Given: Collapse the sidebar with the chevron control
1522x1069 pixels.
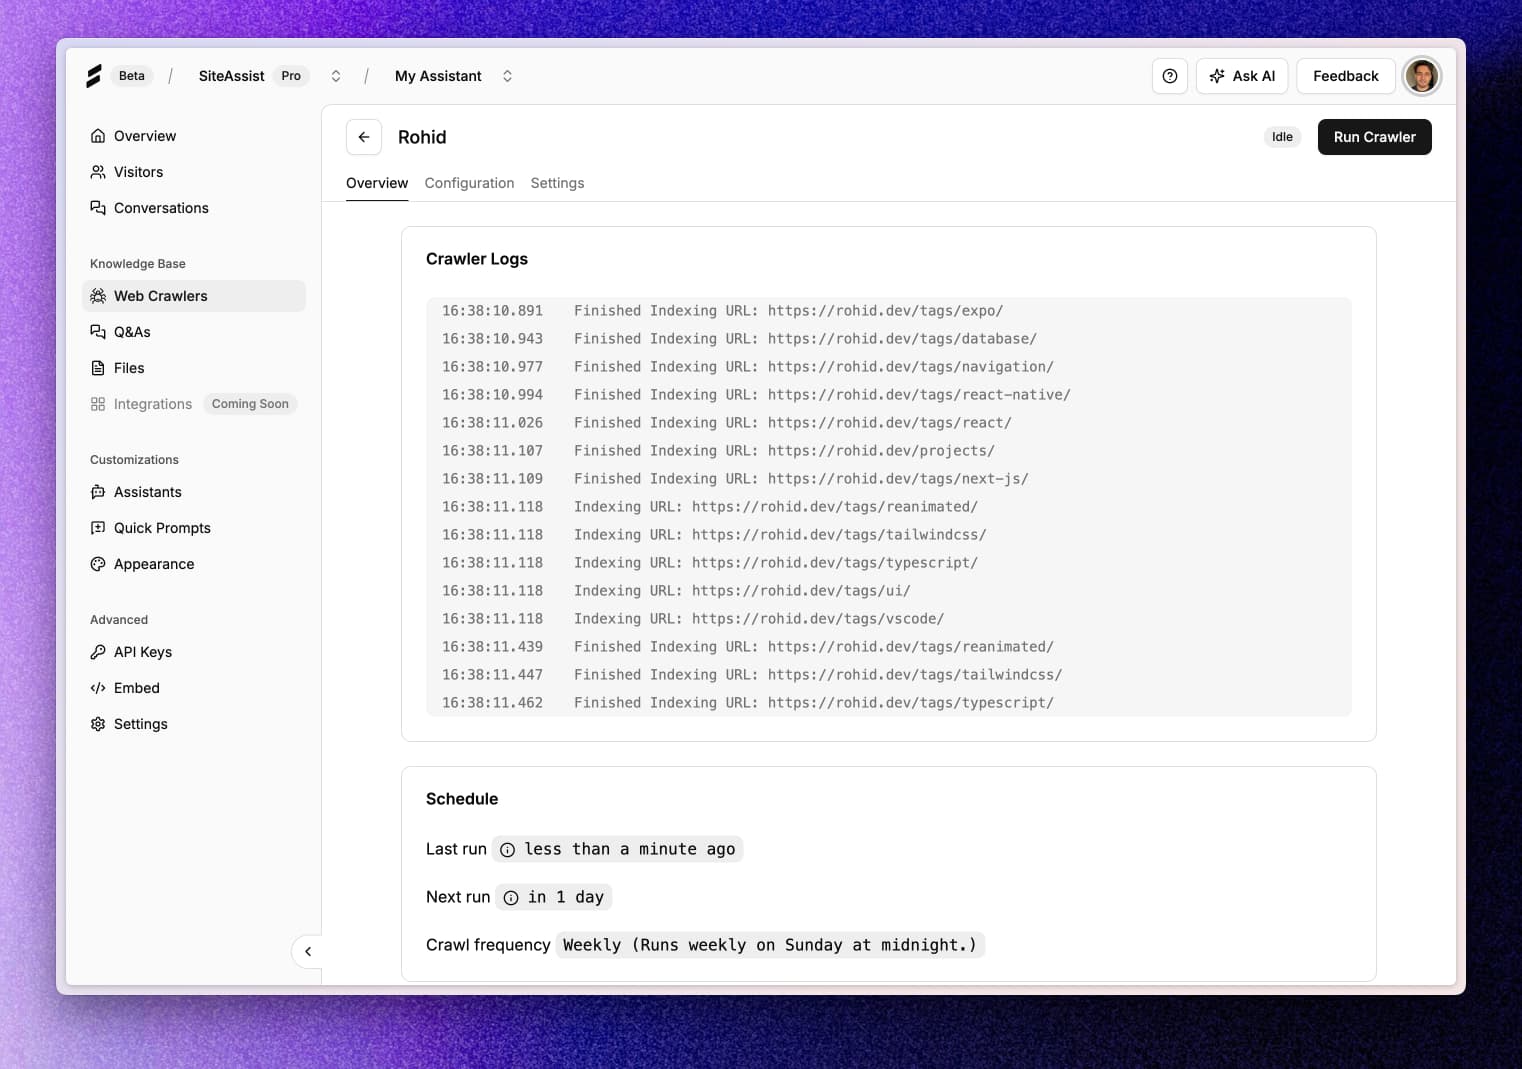Looking at the screenshot, I should [x=308, y=952].
